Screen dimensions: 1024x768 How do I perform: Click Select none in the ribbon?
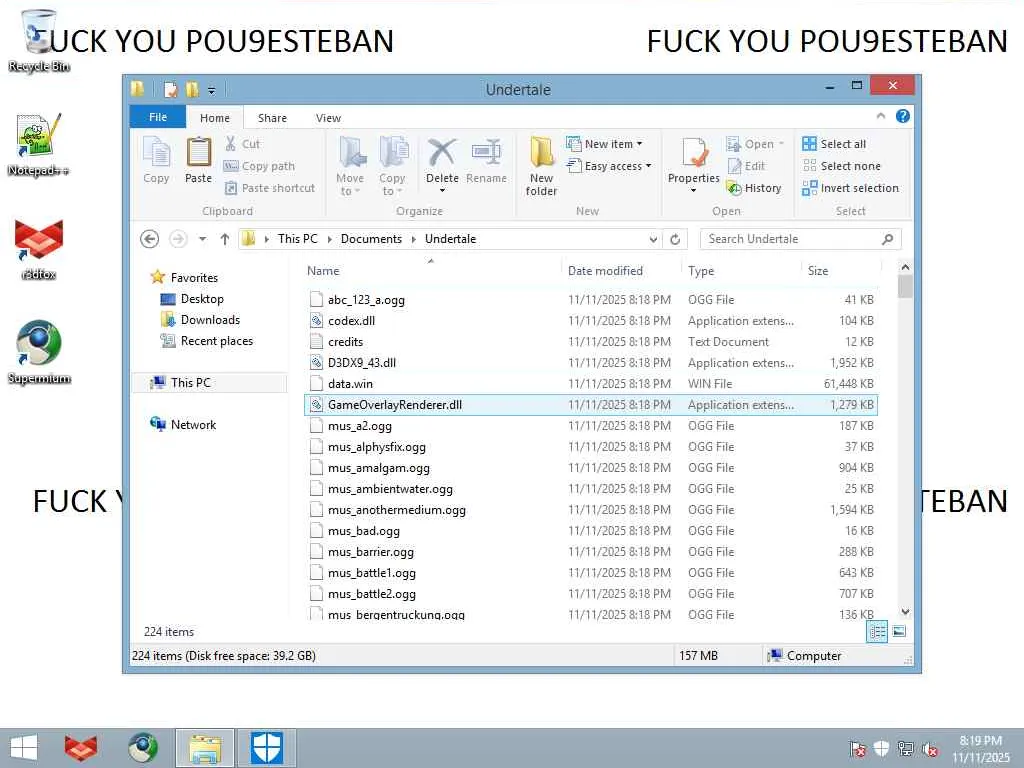(841, 166)
